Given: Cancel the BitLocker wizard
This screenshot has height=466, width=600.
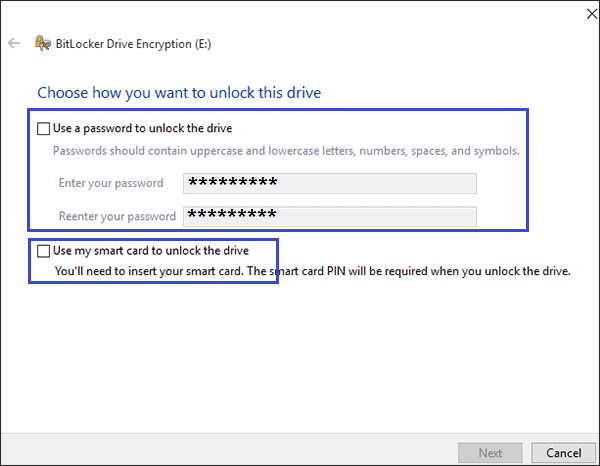Looking at the screenshot, I should (x=563, y=453).
